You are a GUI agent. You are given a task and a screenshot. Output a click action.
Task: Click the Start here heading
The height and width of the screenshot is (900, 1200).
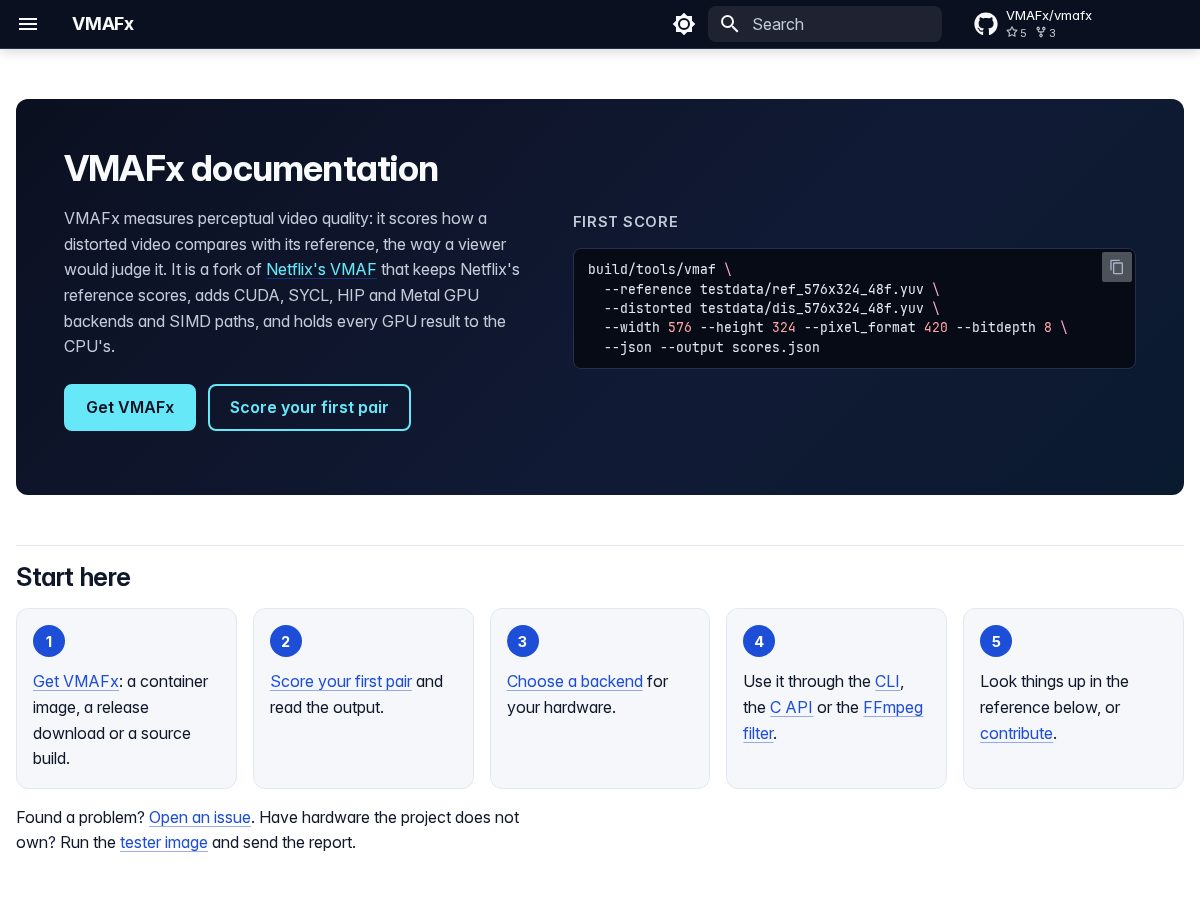(73, 577)
